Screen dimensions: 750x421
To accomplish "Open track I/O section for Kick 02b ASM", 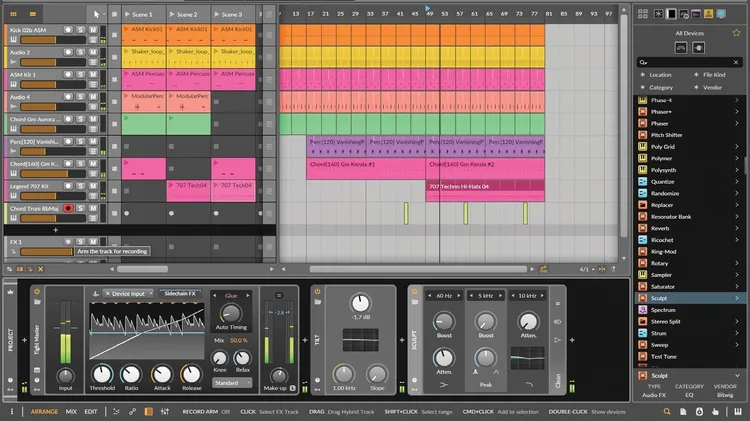I will (x=94, y=40).
